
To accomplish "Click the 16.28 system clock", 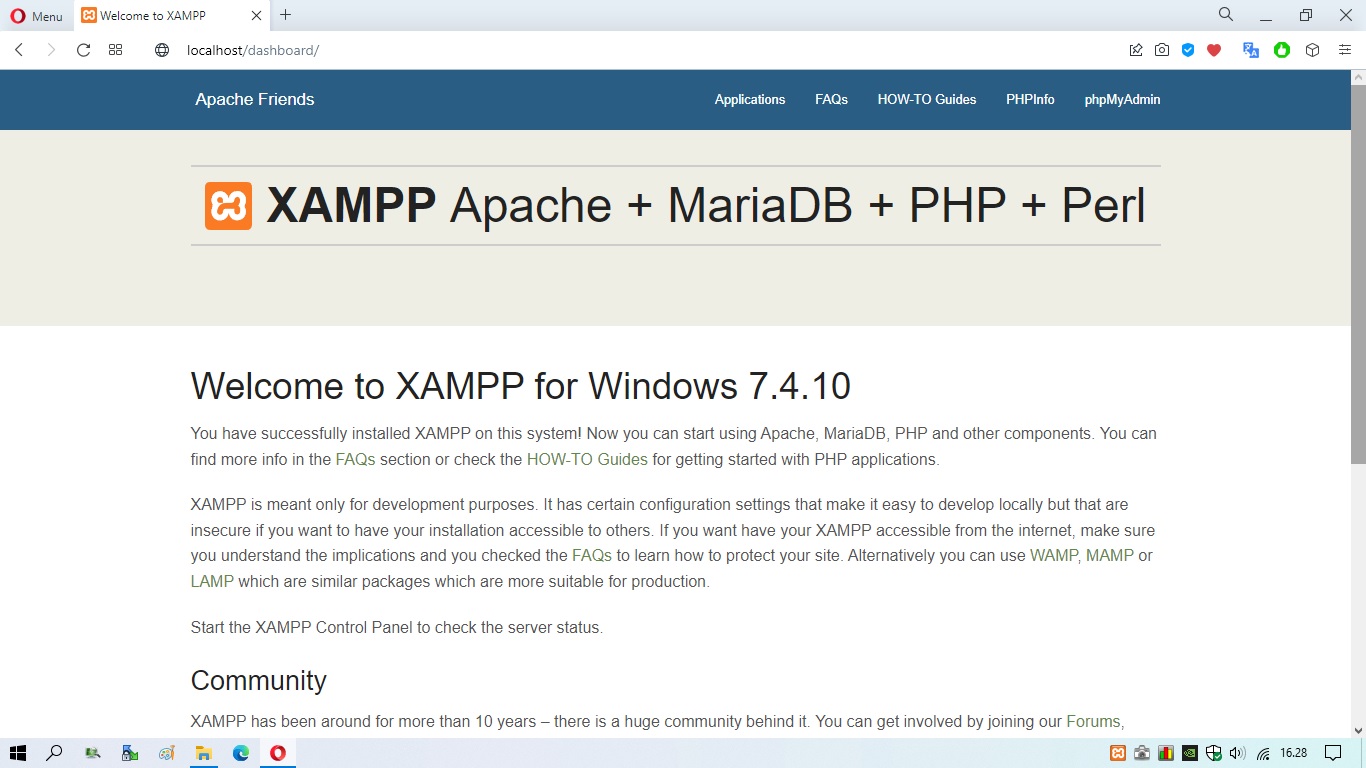I will [x=1294, y=753].
